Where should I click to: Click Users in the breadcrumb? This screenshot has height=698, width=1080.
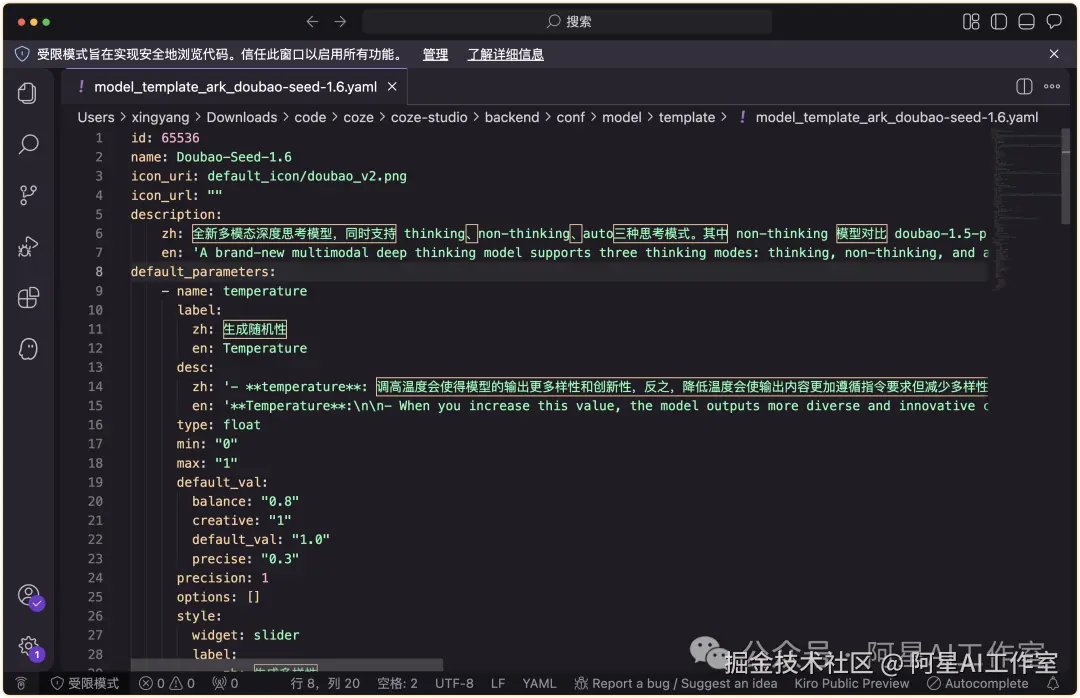click(96, 117)
